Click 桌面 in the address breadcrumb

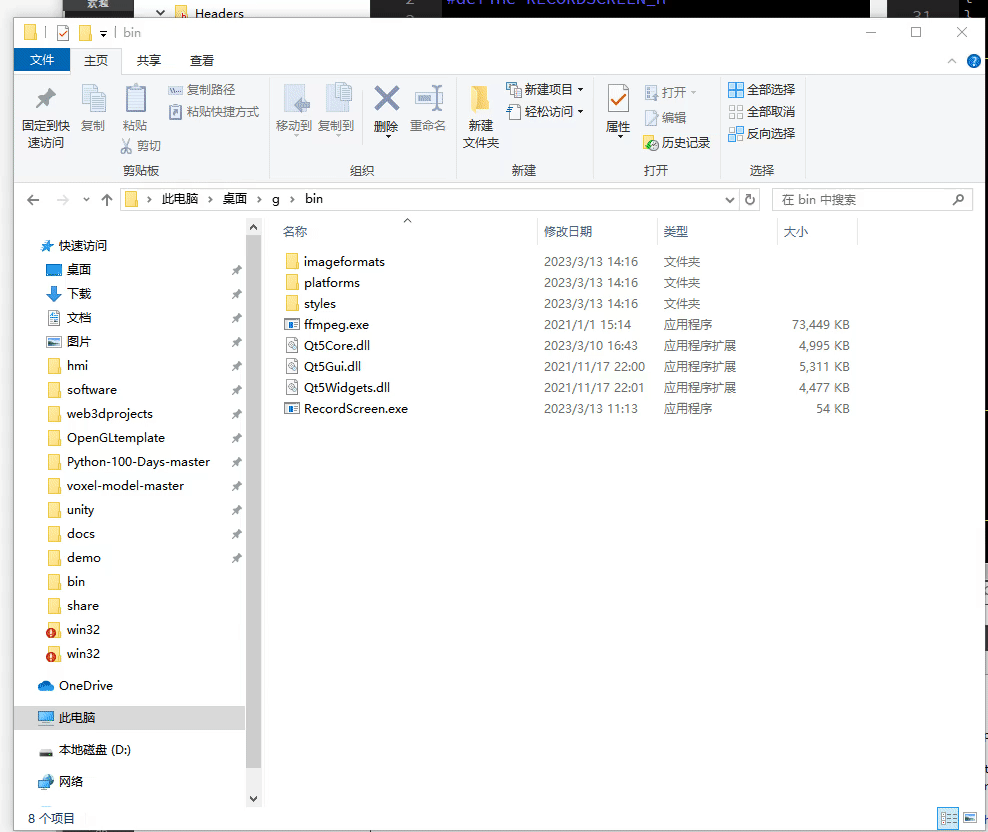[x=234, y=199]
